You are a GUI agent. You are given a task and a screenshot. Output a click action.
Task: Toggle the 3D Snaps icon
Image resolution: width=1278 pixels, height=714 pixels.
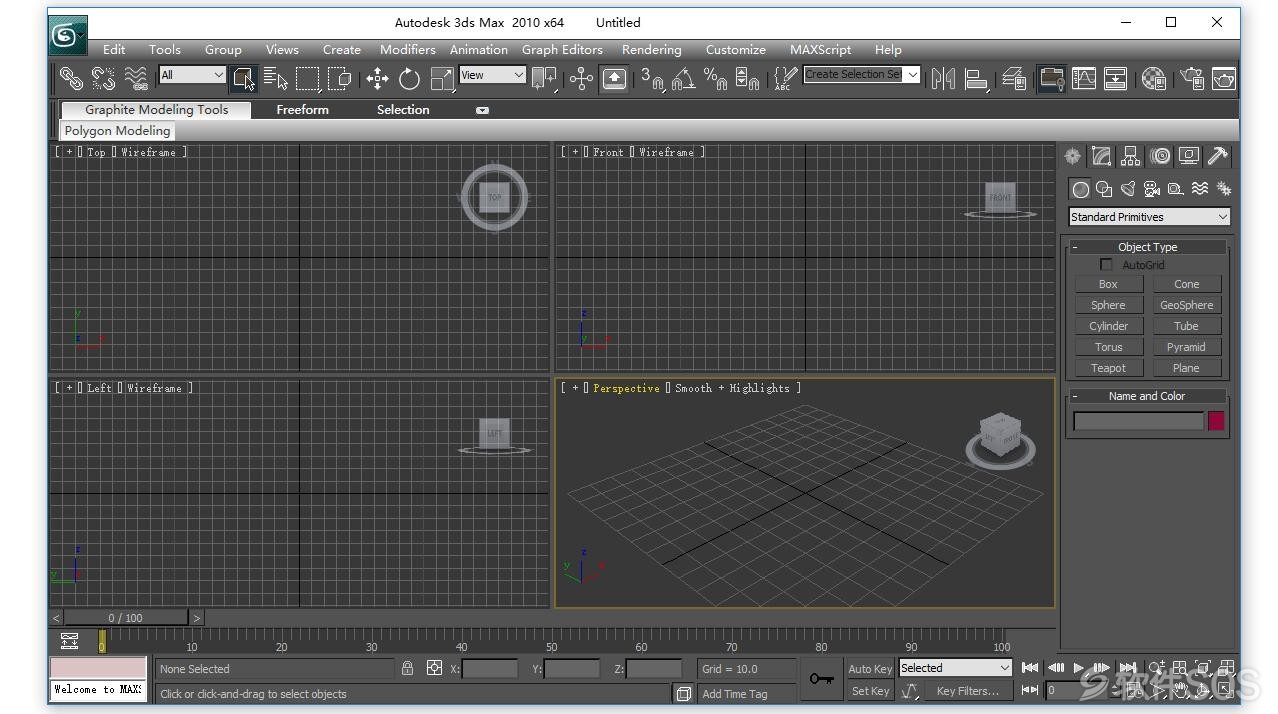point(652,78)
